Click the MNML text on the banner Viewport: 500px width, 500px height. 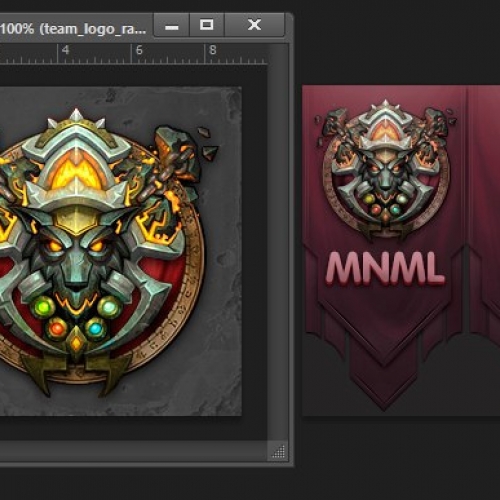tap(385, 269)
